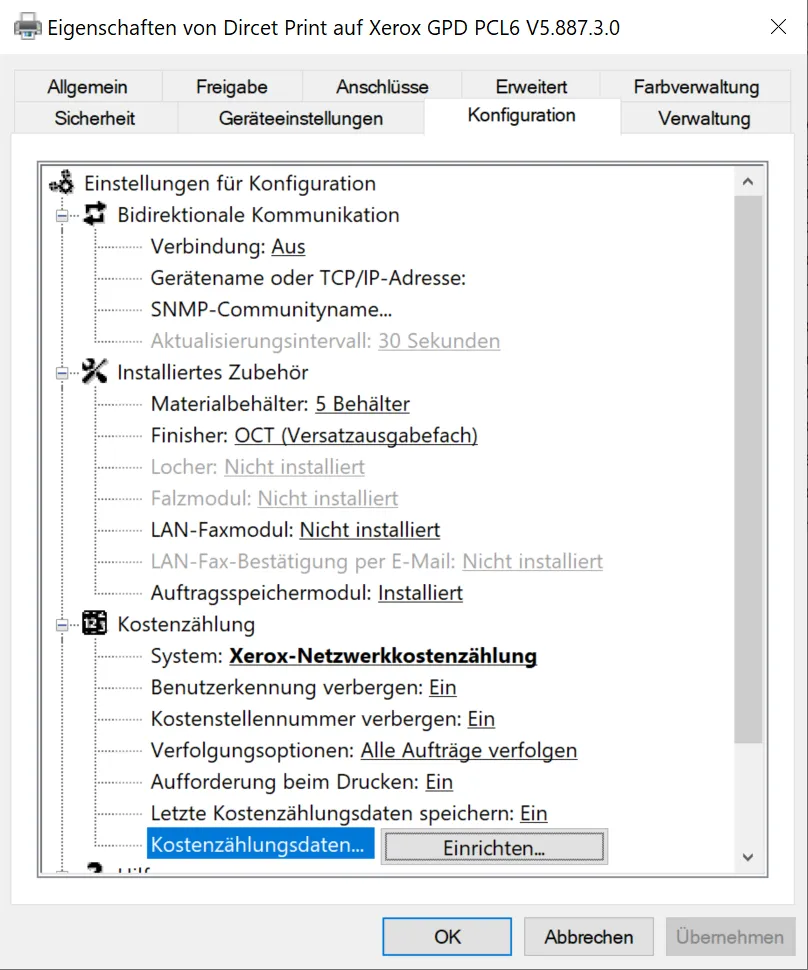The width and height of the screenshot is (808, 970).
Task: Click the Bidirektionale Kommunikation arrows icon
Action: [95, 214]
